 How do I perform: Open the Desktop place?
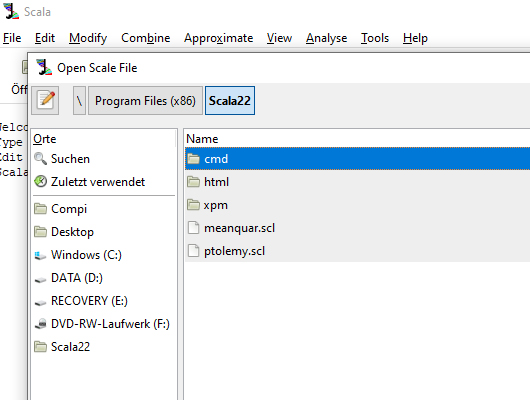(72, 232)
